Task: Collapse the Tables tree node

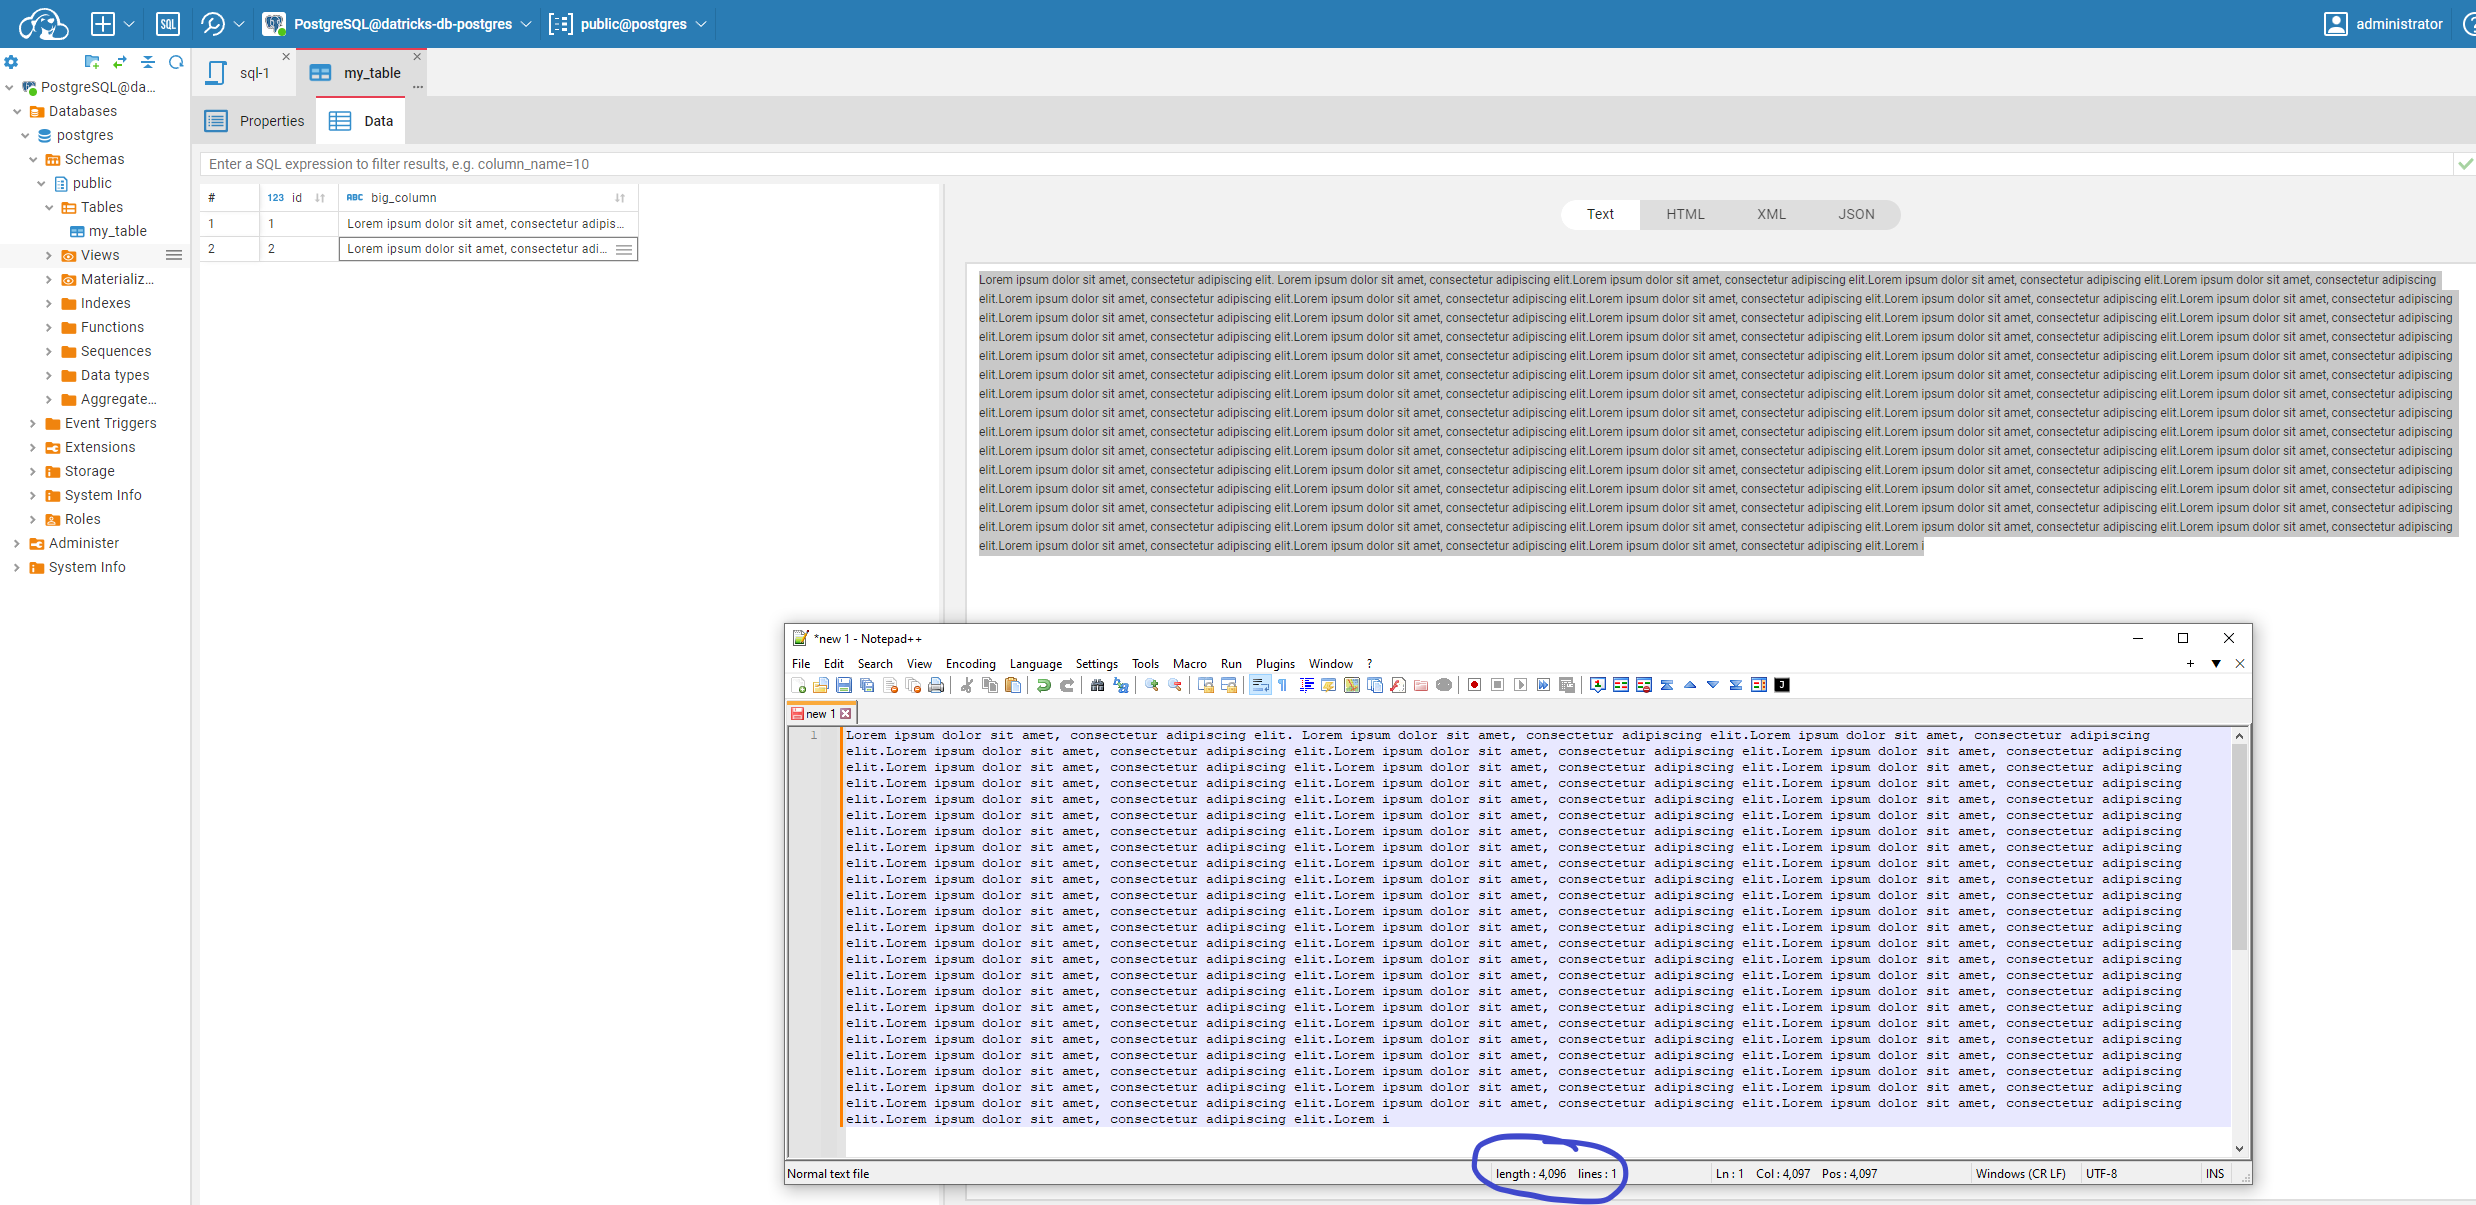Action: (49, 208)
